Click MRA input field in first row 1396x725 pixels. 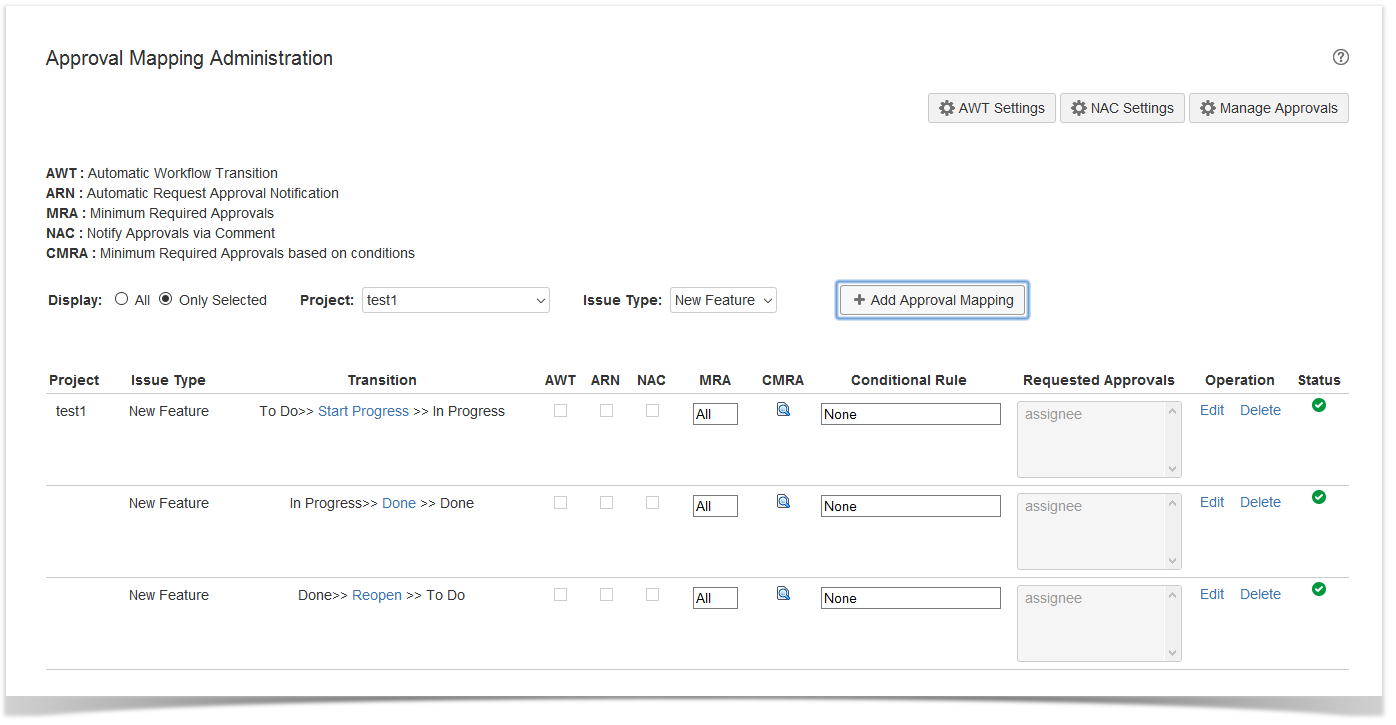(x=715, y=414)
